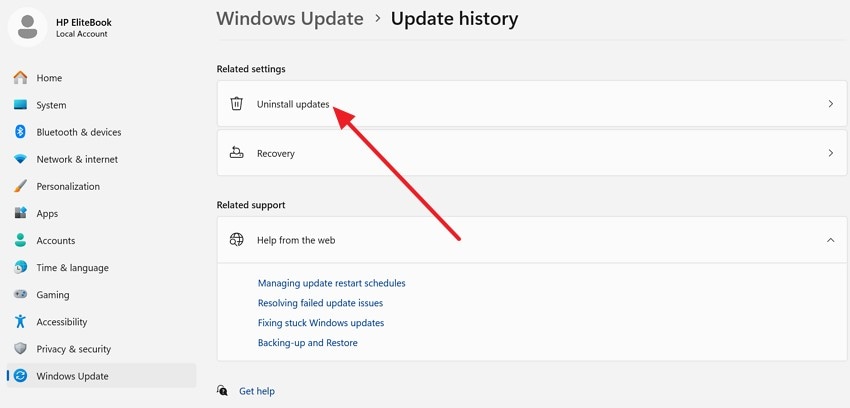This screenshot has width=850, height=408.
Task: Click the Gaming controller icon
Action: [x=20, y=294]
